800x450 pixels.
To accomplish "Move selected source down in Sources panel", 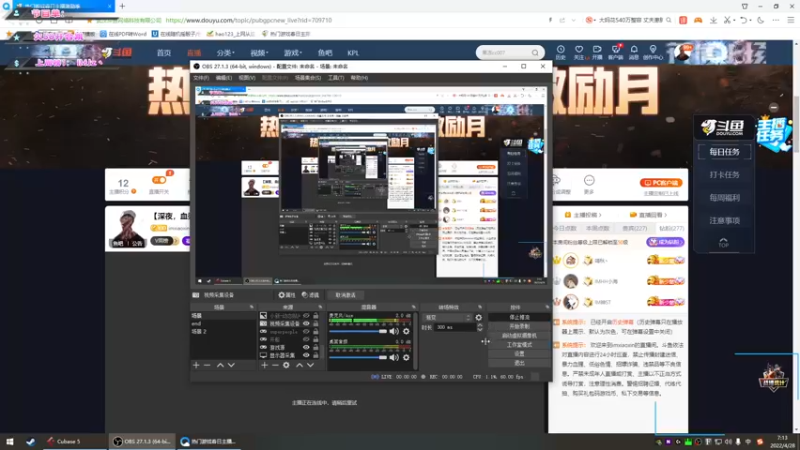I will click(310, 365).
